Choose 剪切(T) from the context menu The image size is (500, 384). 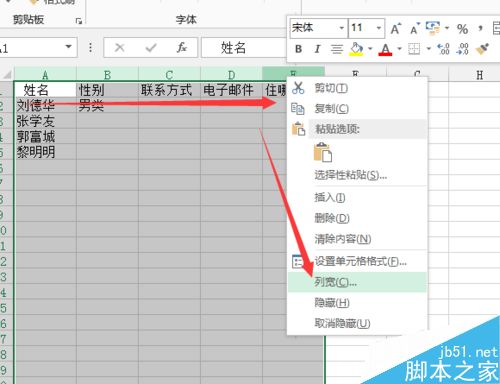[x=357, y=88]
